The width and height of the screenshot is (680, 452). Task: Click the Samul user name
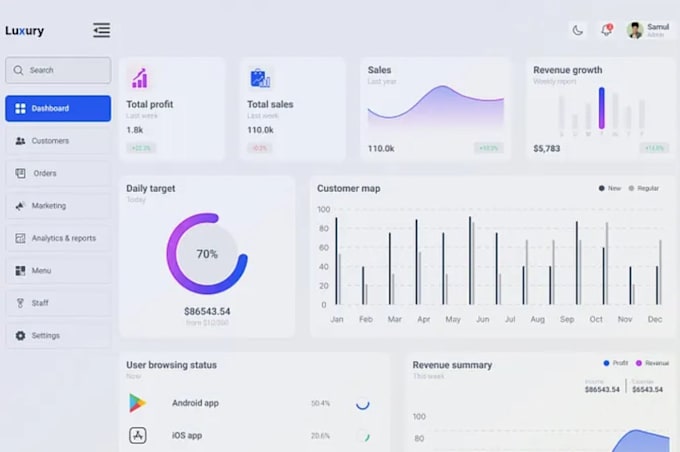[658, 27]
